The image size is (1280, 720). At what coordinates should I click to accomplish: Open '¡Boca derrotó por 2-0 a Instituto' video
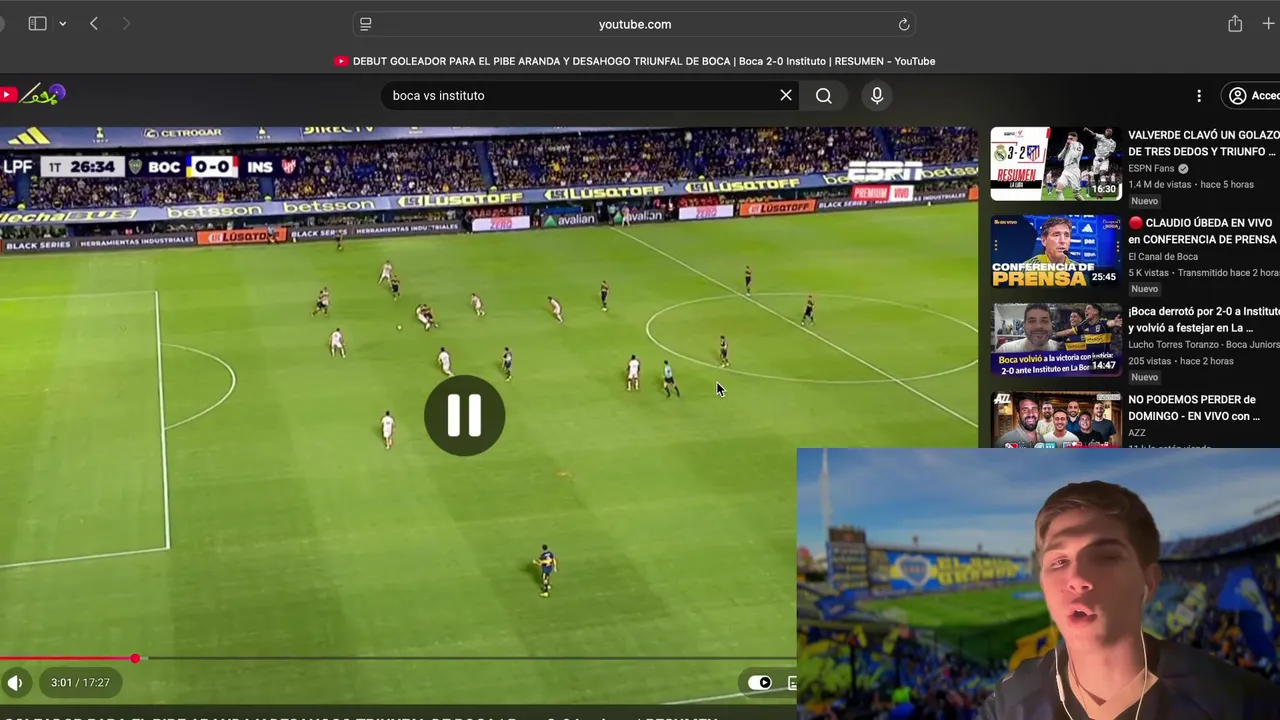coord(1203,319)
